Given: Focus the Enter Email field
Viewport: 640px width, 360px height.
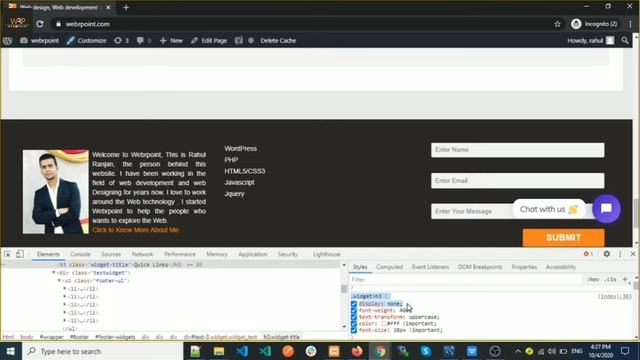Looking at the screenshot, I should (518, 180).
